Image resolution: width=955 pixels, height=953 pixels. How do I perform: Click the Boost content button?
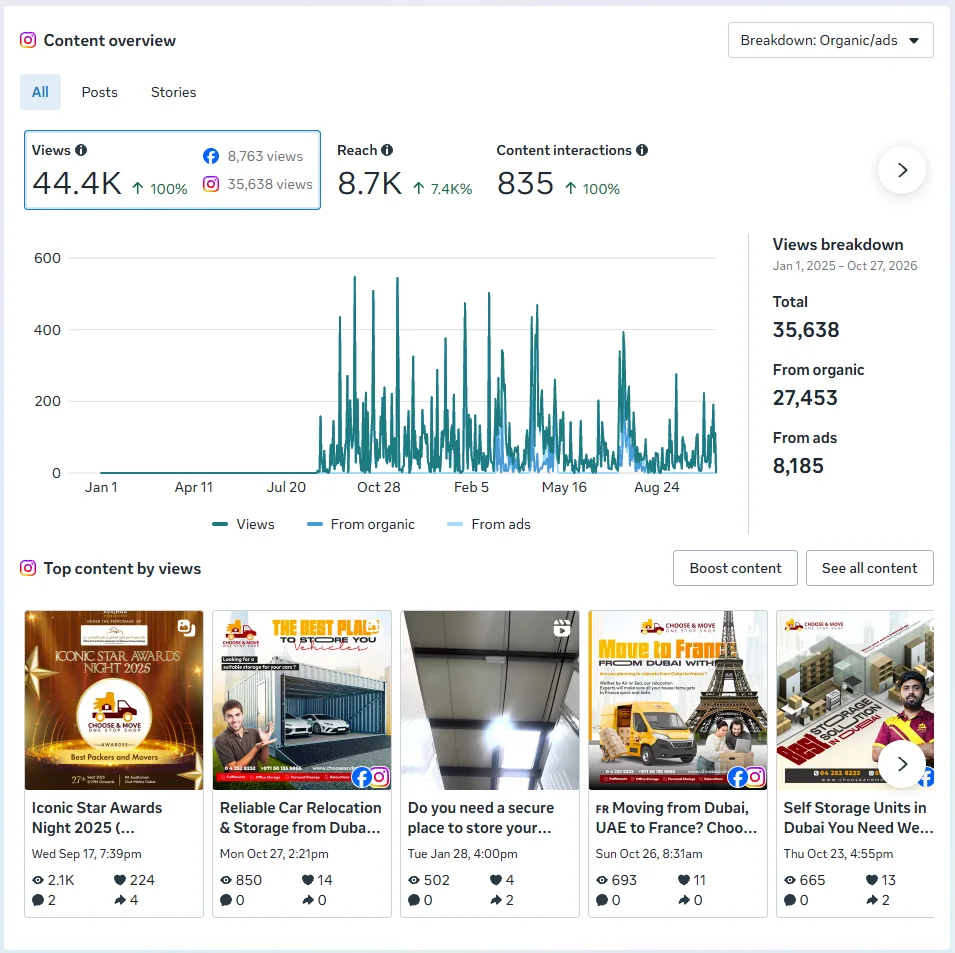click(x=735, y=568)
